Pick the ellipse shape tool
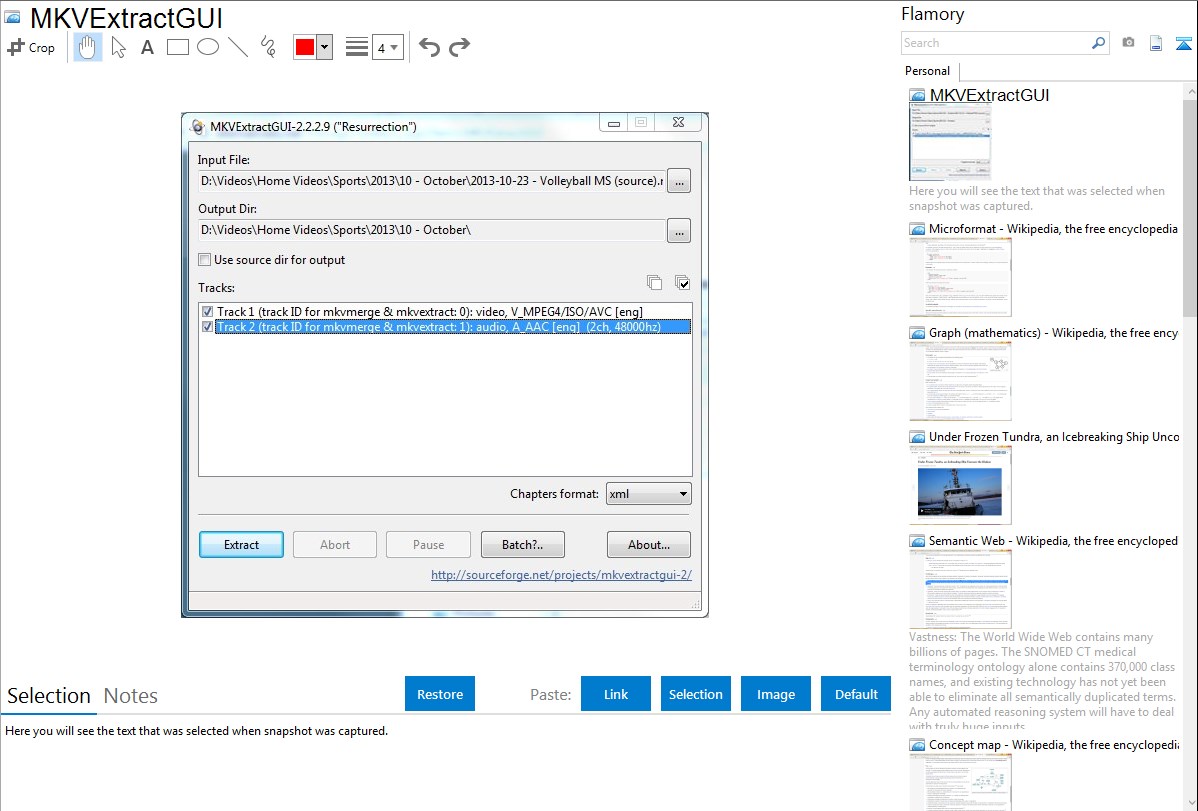Image resolution: width=1198 pixels, height=811 pixels. click(208, 47)
